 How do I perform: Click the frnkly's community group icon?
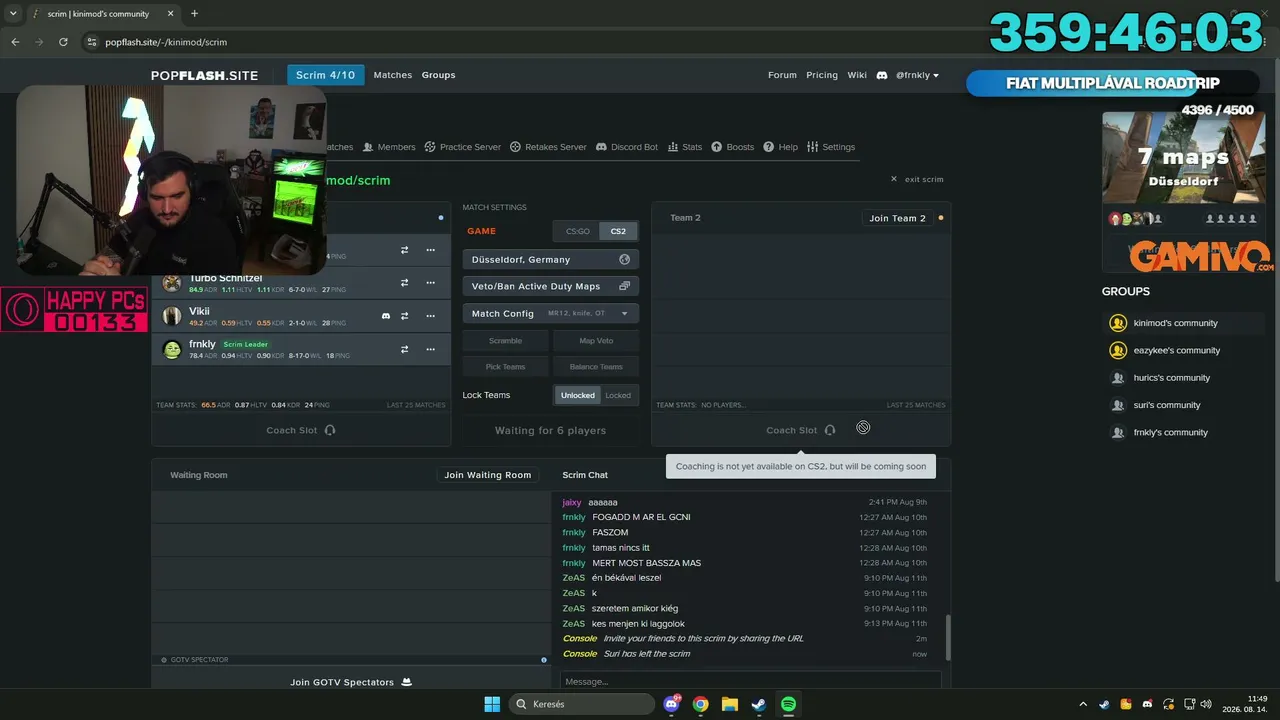click(x=1118, y=432)
